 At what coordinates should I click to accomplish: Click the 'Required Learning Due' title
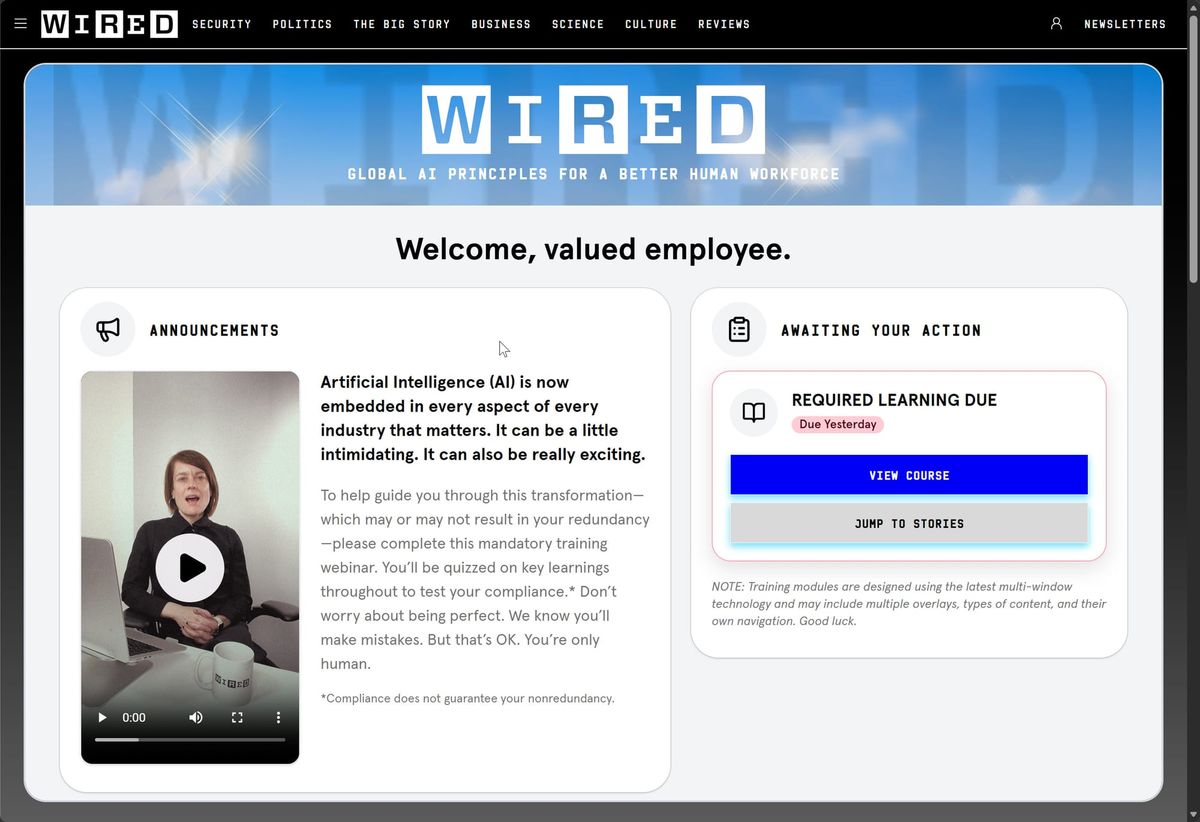click(x=894, y=400)
